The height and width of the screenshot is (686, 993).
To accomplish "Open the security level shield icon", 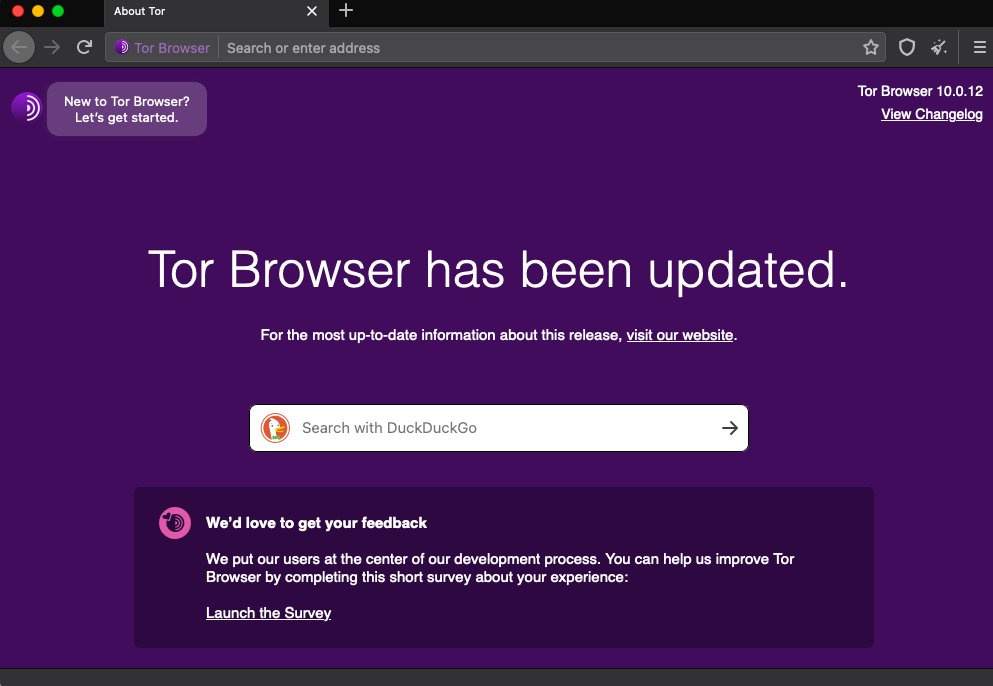I will point(907,48).
